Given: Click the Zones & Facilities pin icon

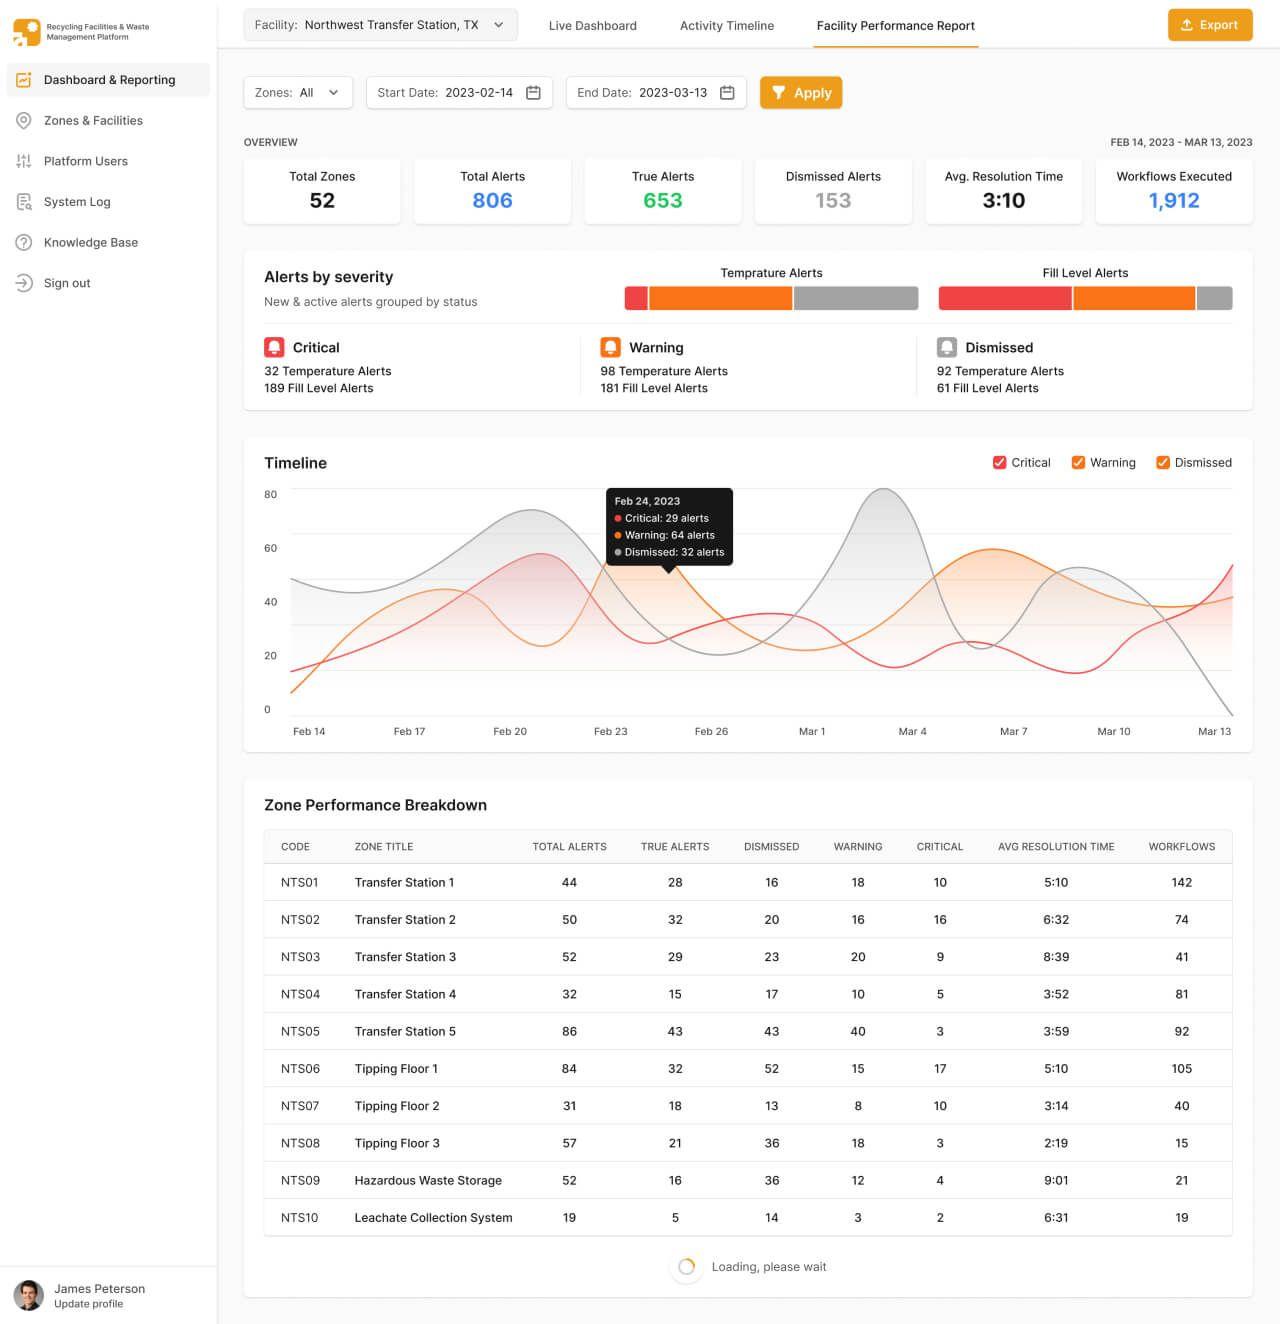Looking at the screenshot, I should 24,121.
